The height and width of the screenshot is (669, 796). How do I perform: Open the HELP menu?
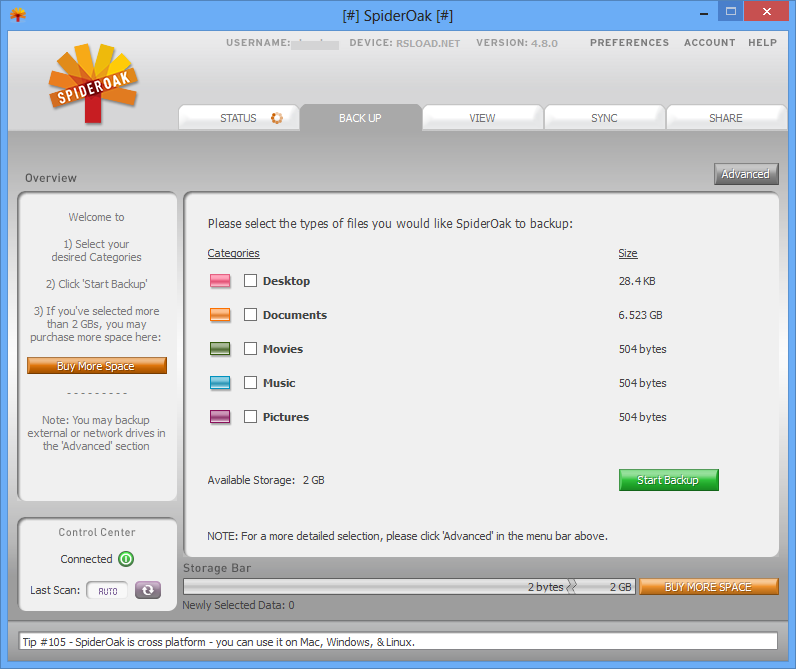coord(762,43)
